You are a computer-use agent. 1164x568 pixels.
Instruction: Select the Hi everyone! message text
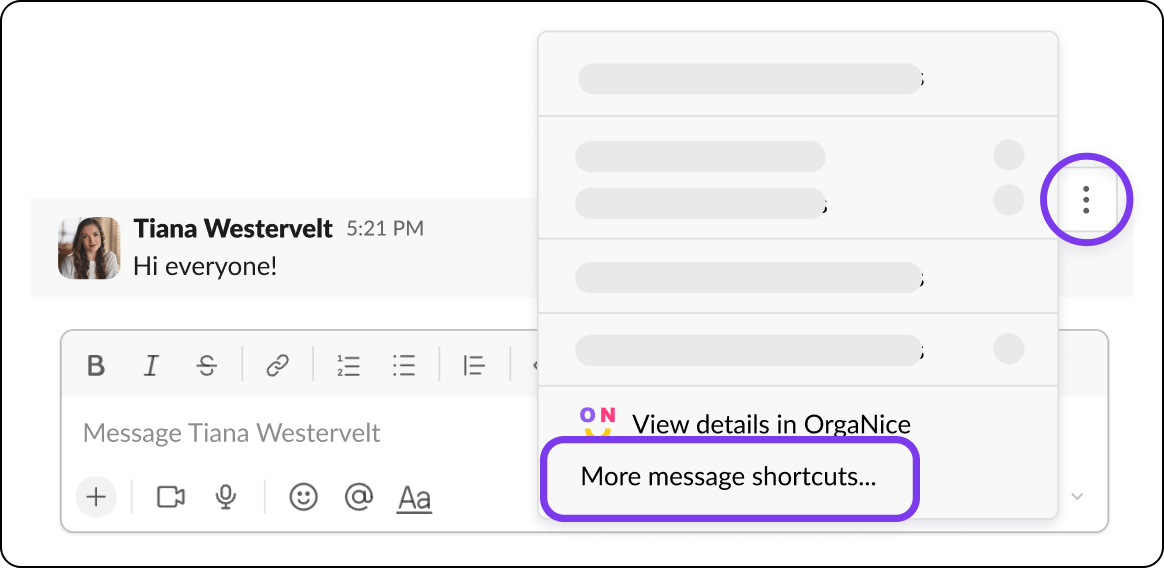pos(205,266)
